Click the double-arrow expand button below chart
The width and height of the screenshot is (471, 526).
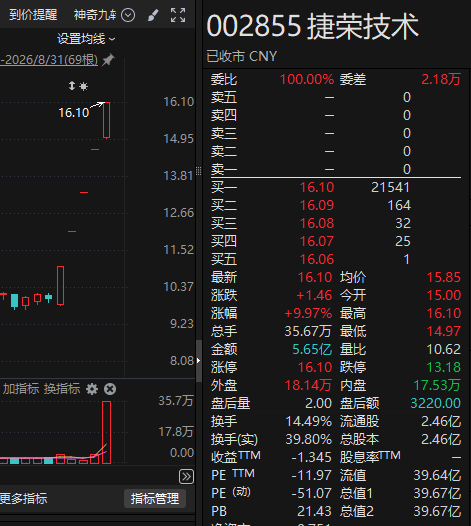pos(186,476)
